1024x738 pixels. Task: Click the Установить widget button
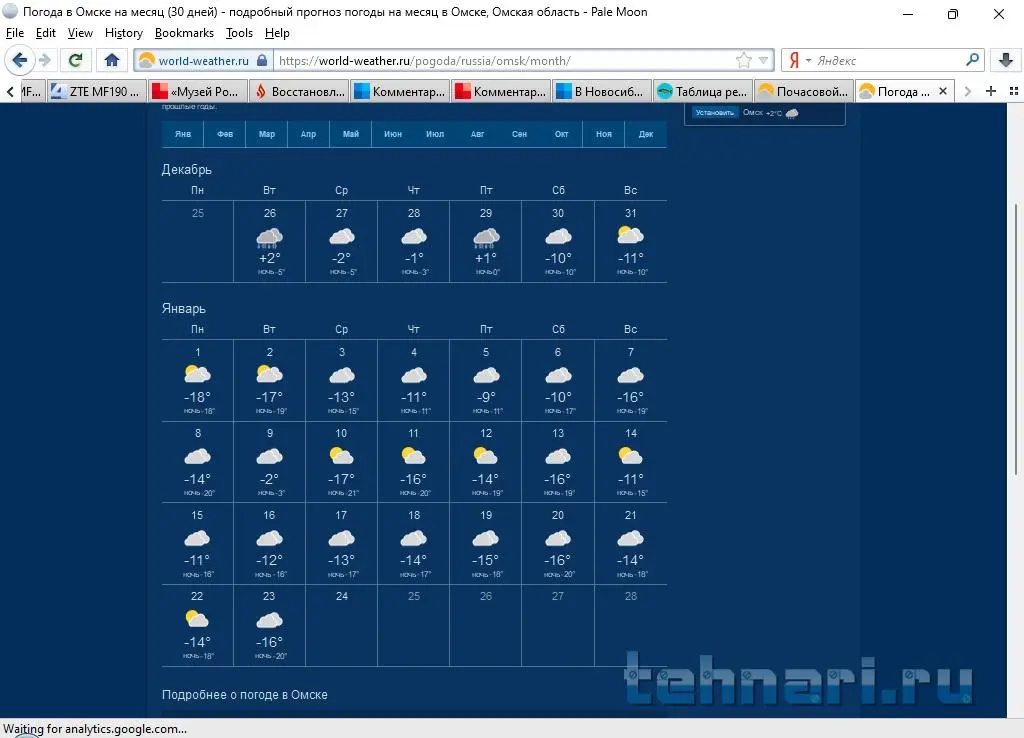pos(714,112)
